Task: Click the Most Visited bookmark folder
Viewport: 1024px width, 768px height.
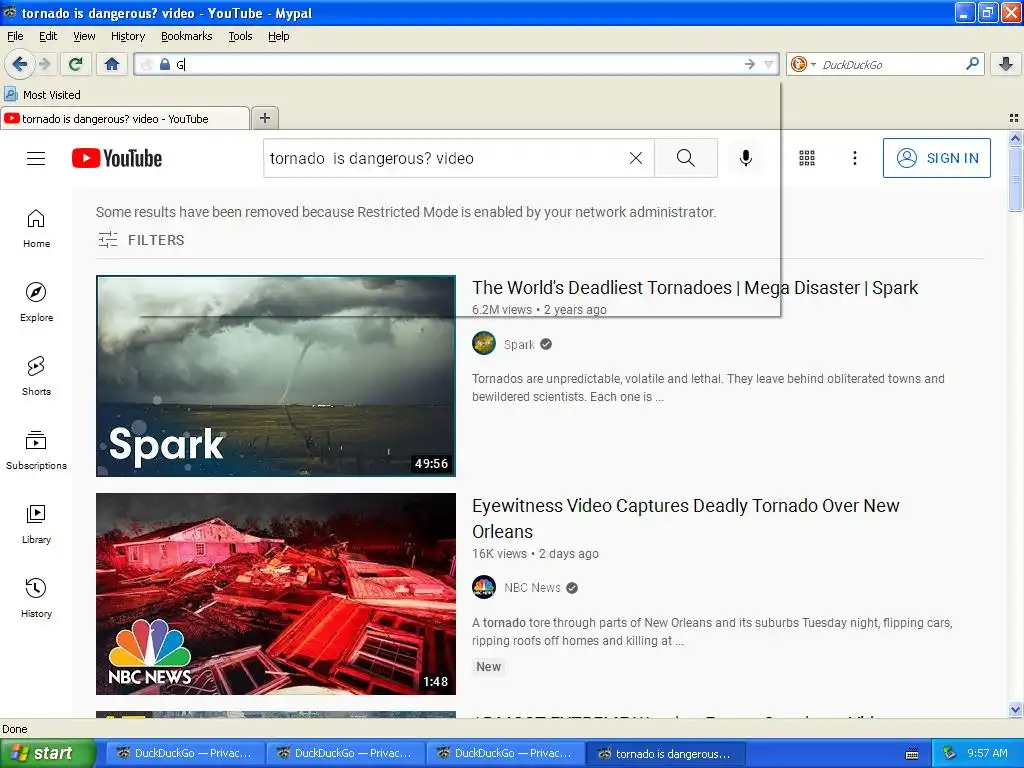Action: (x=42, y=95)
